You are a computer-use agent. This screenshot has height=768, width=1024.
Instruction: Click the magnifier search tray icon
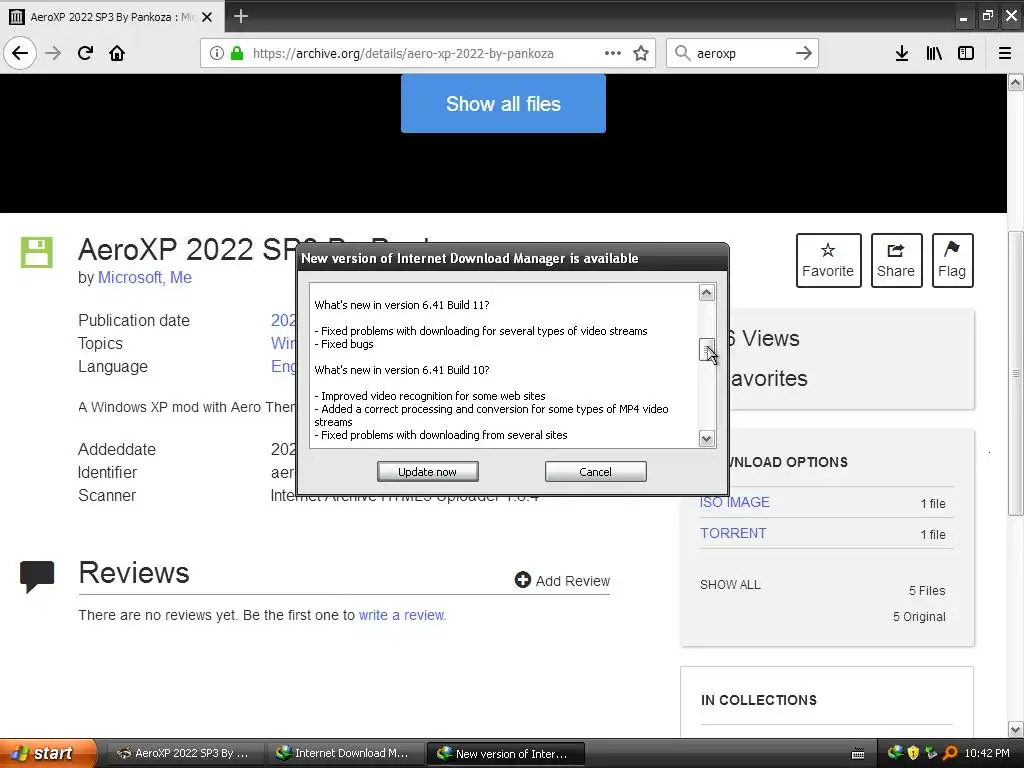(950, 753)
